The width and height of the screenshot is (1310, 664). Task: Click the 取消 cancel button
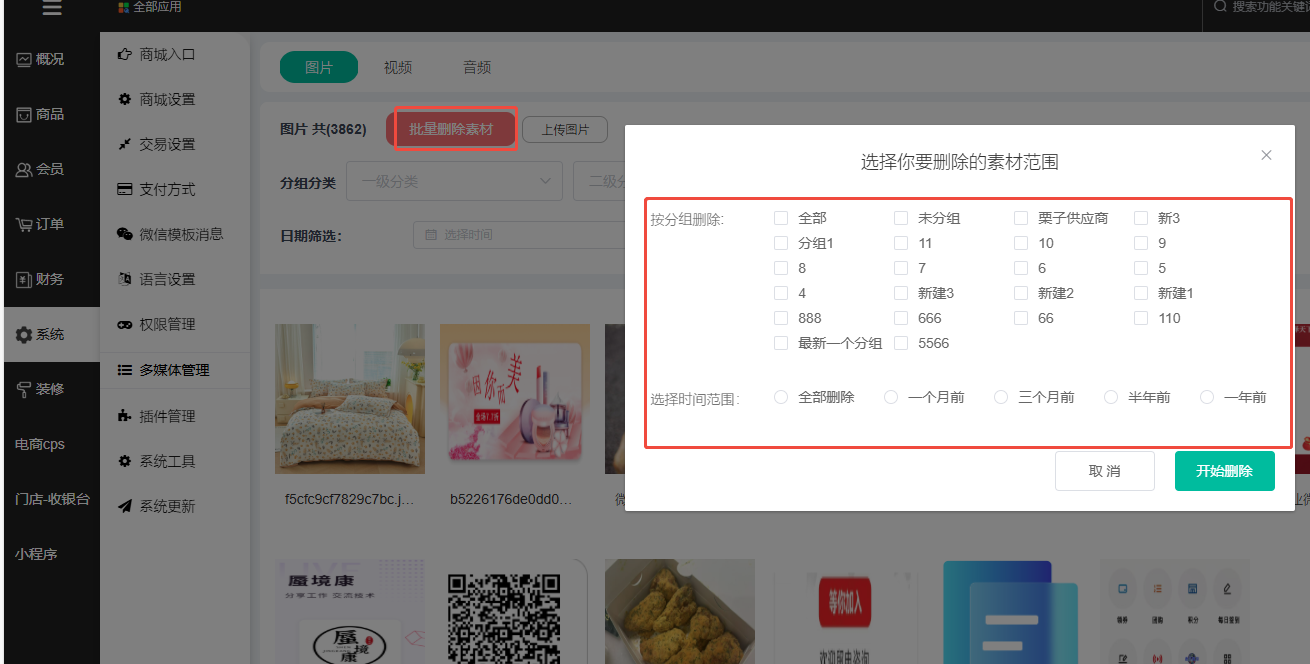tap(1104, 471)
